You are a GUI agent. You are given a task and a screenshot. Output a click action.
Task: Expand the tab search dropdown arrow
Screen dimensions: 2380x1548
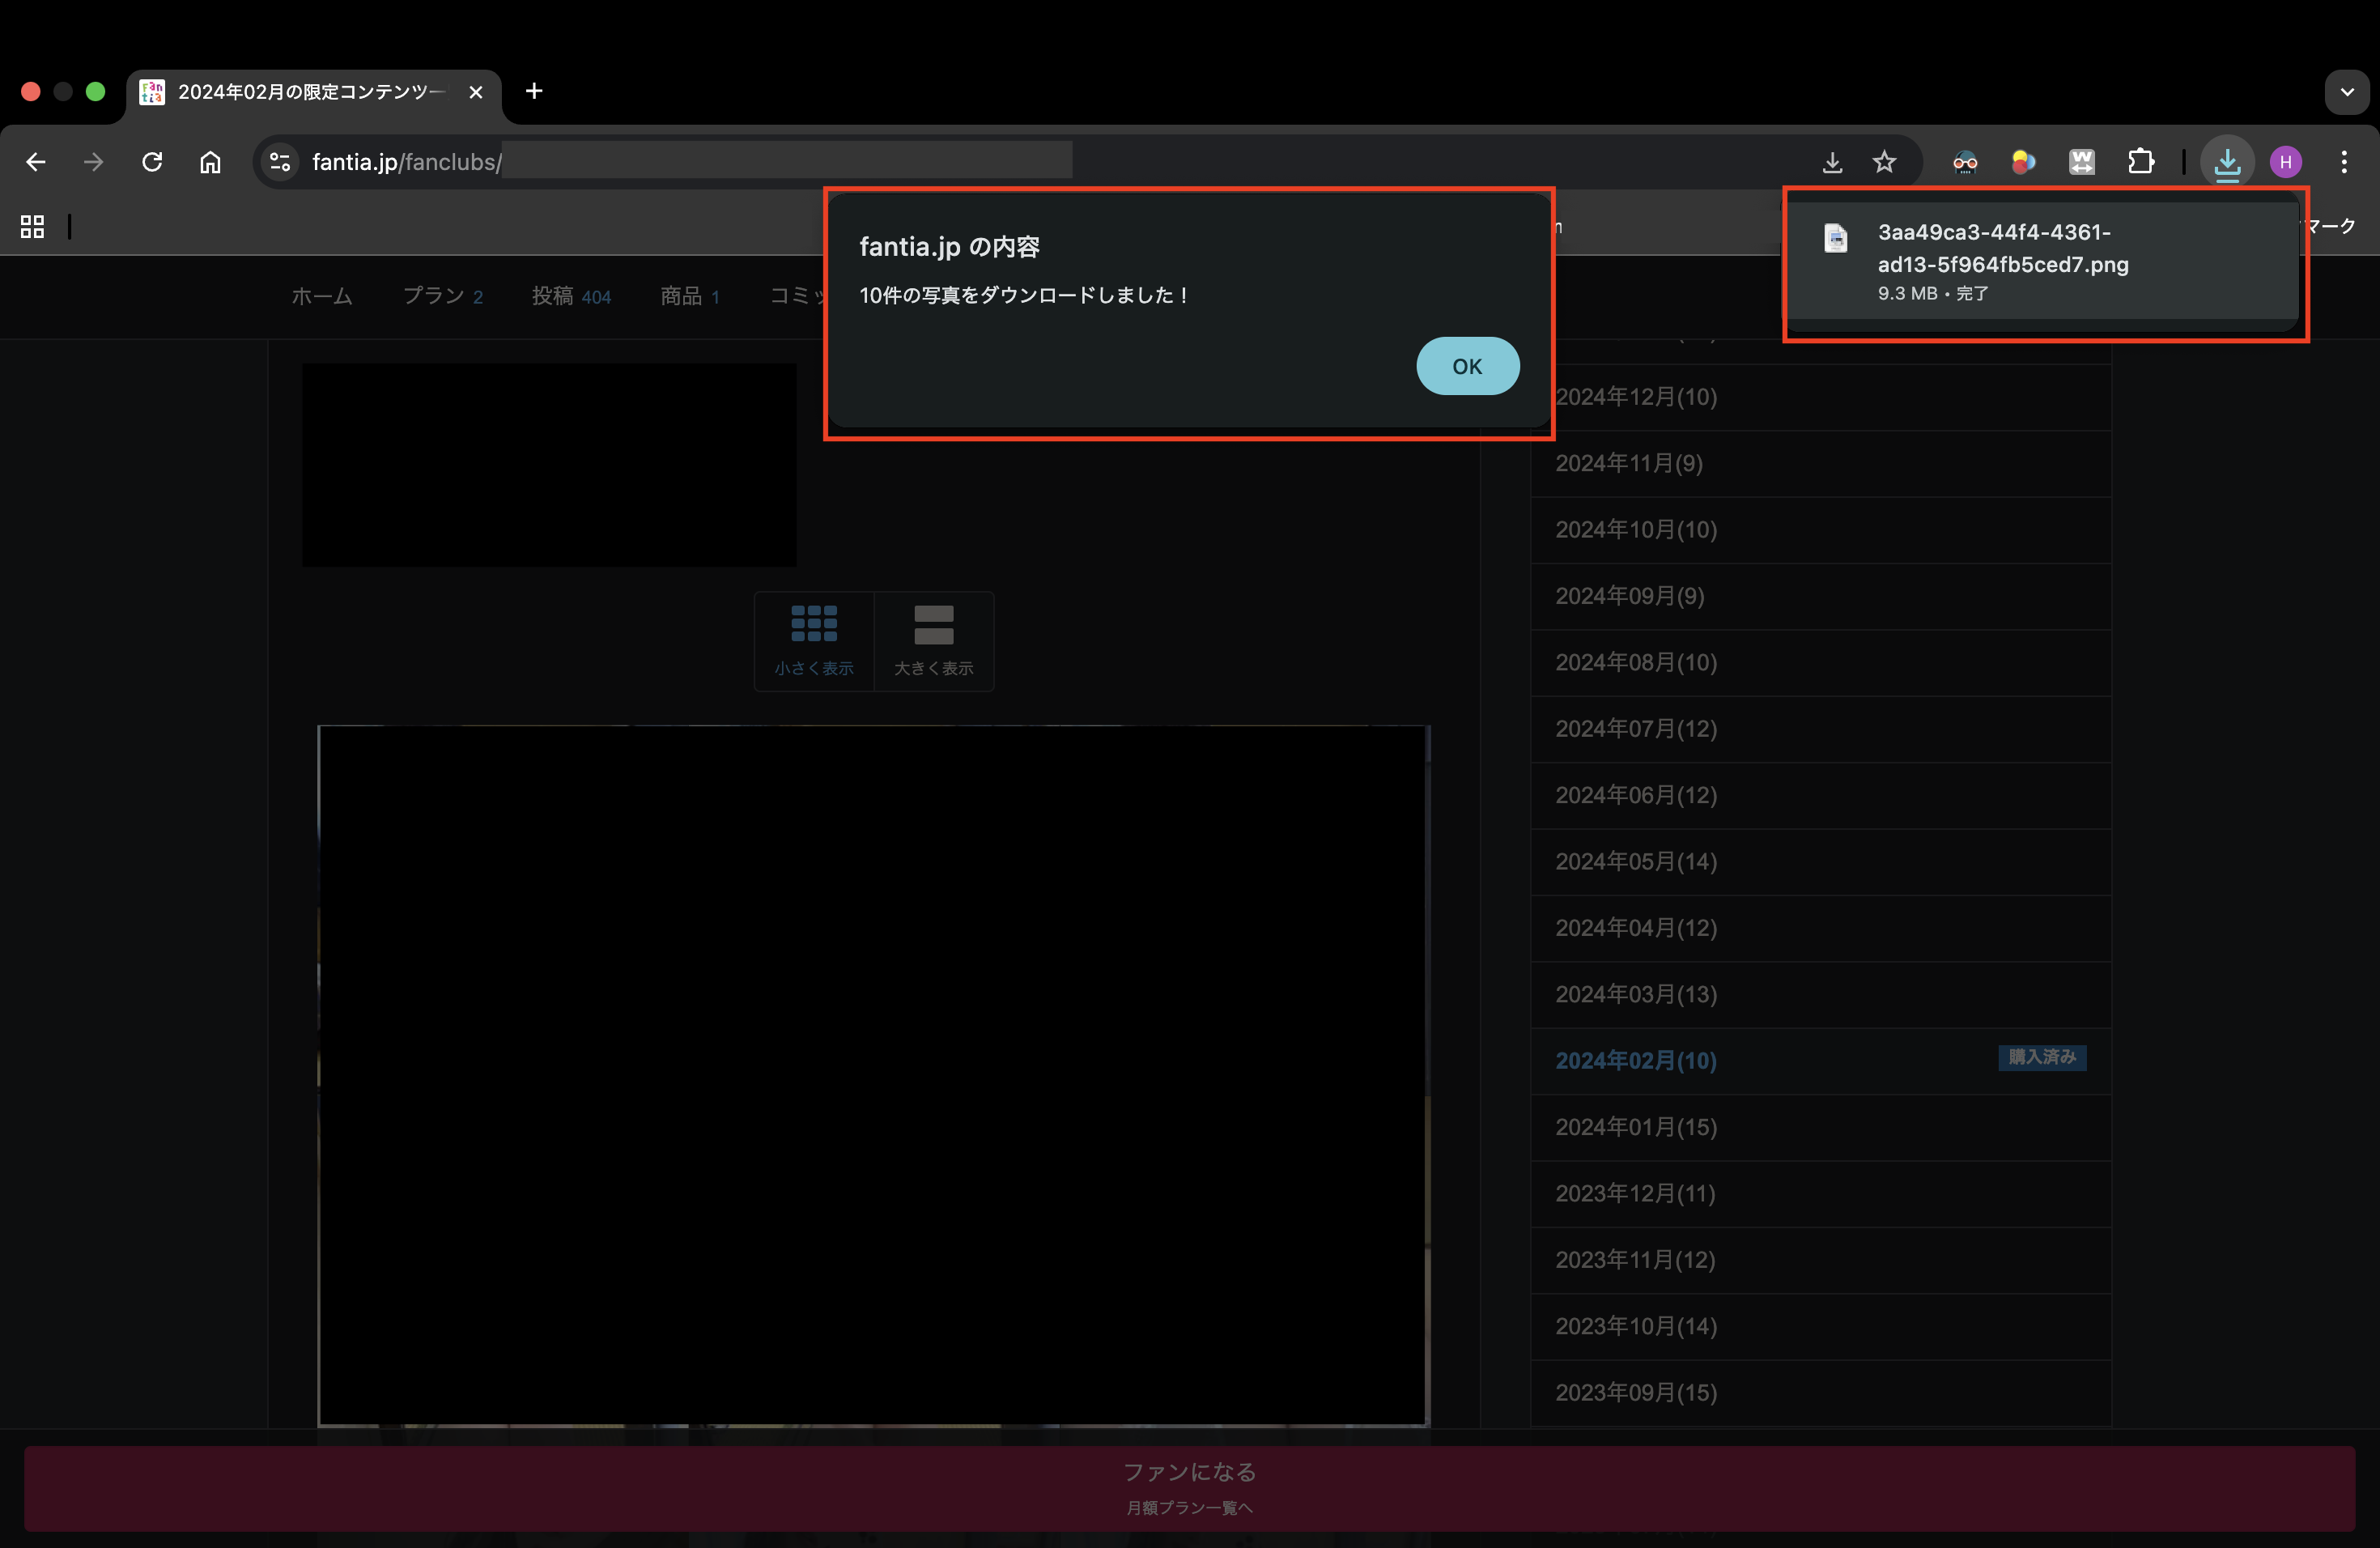(x=2346, y=92)
